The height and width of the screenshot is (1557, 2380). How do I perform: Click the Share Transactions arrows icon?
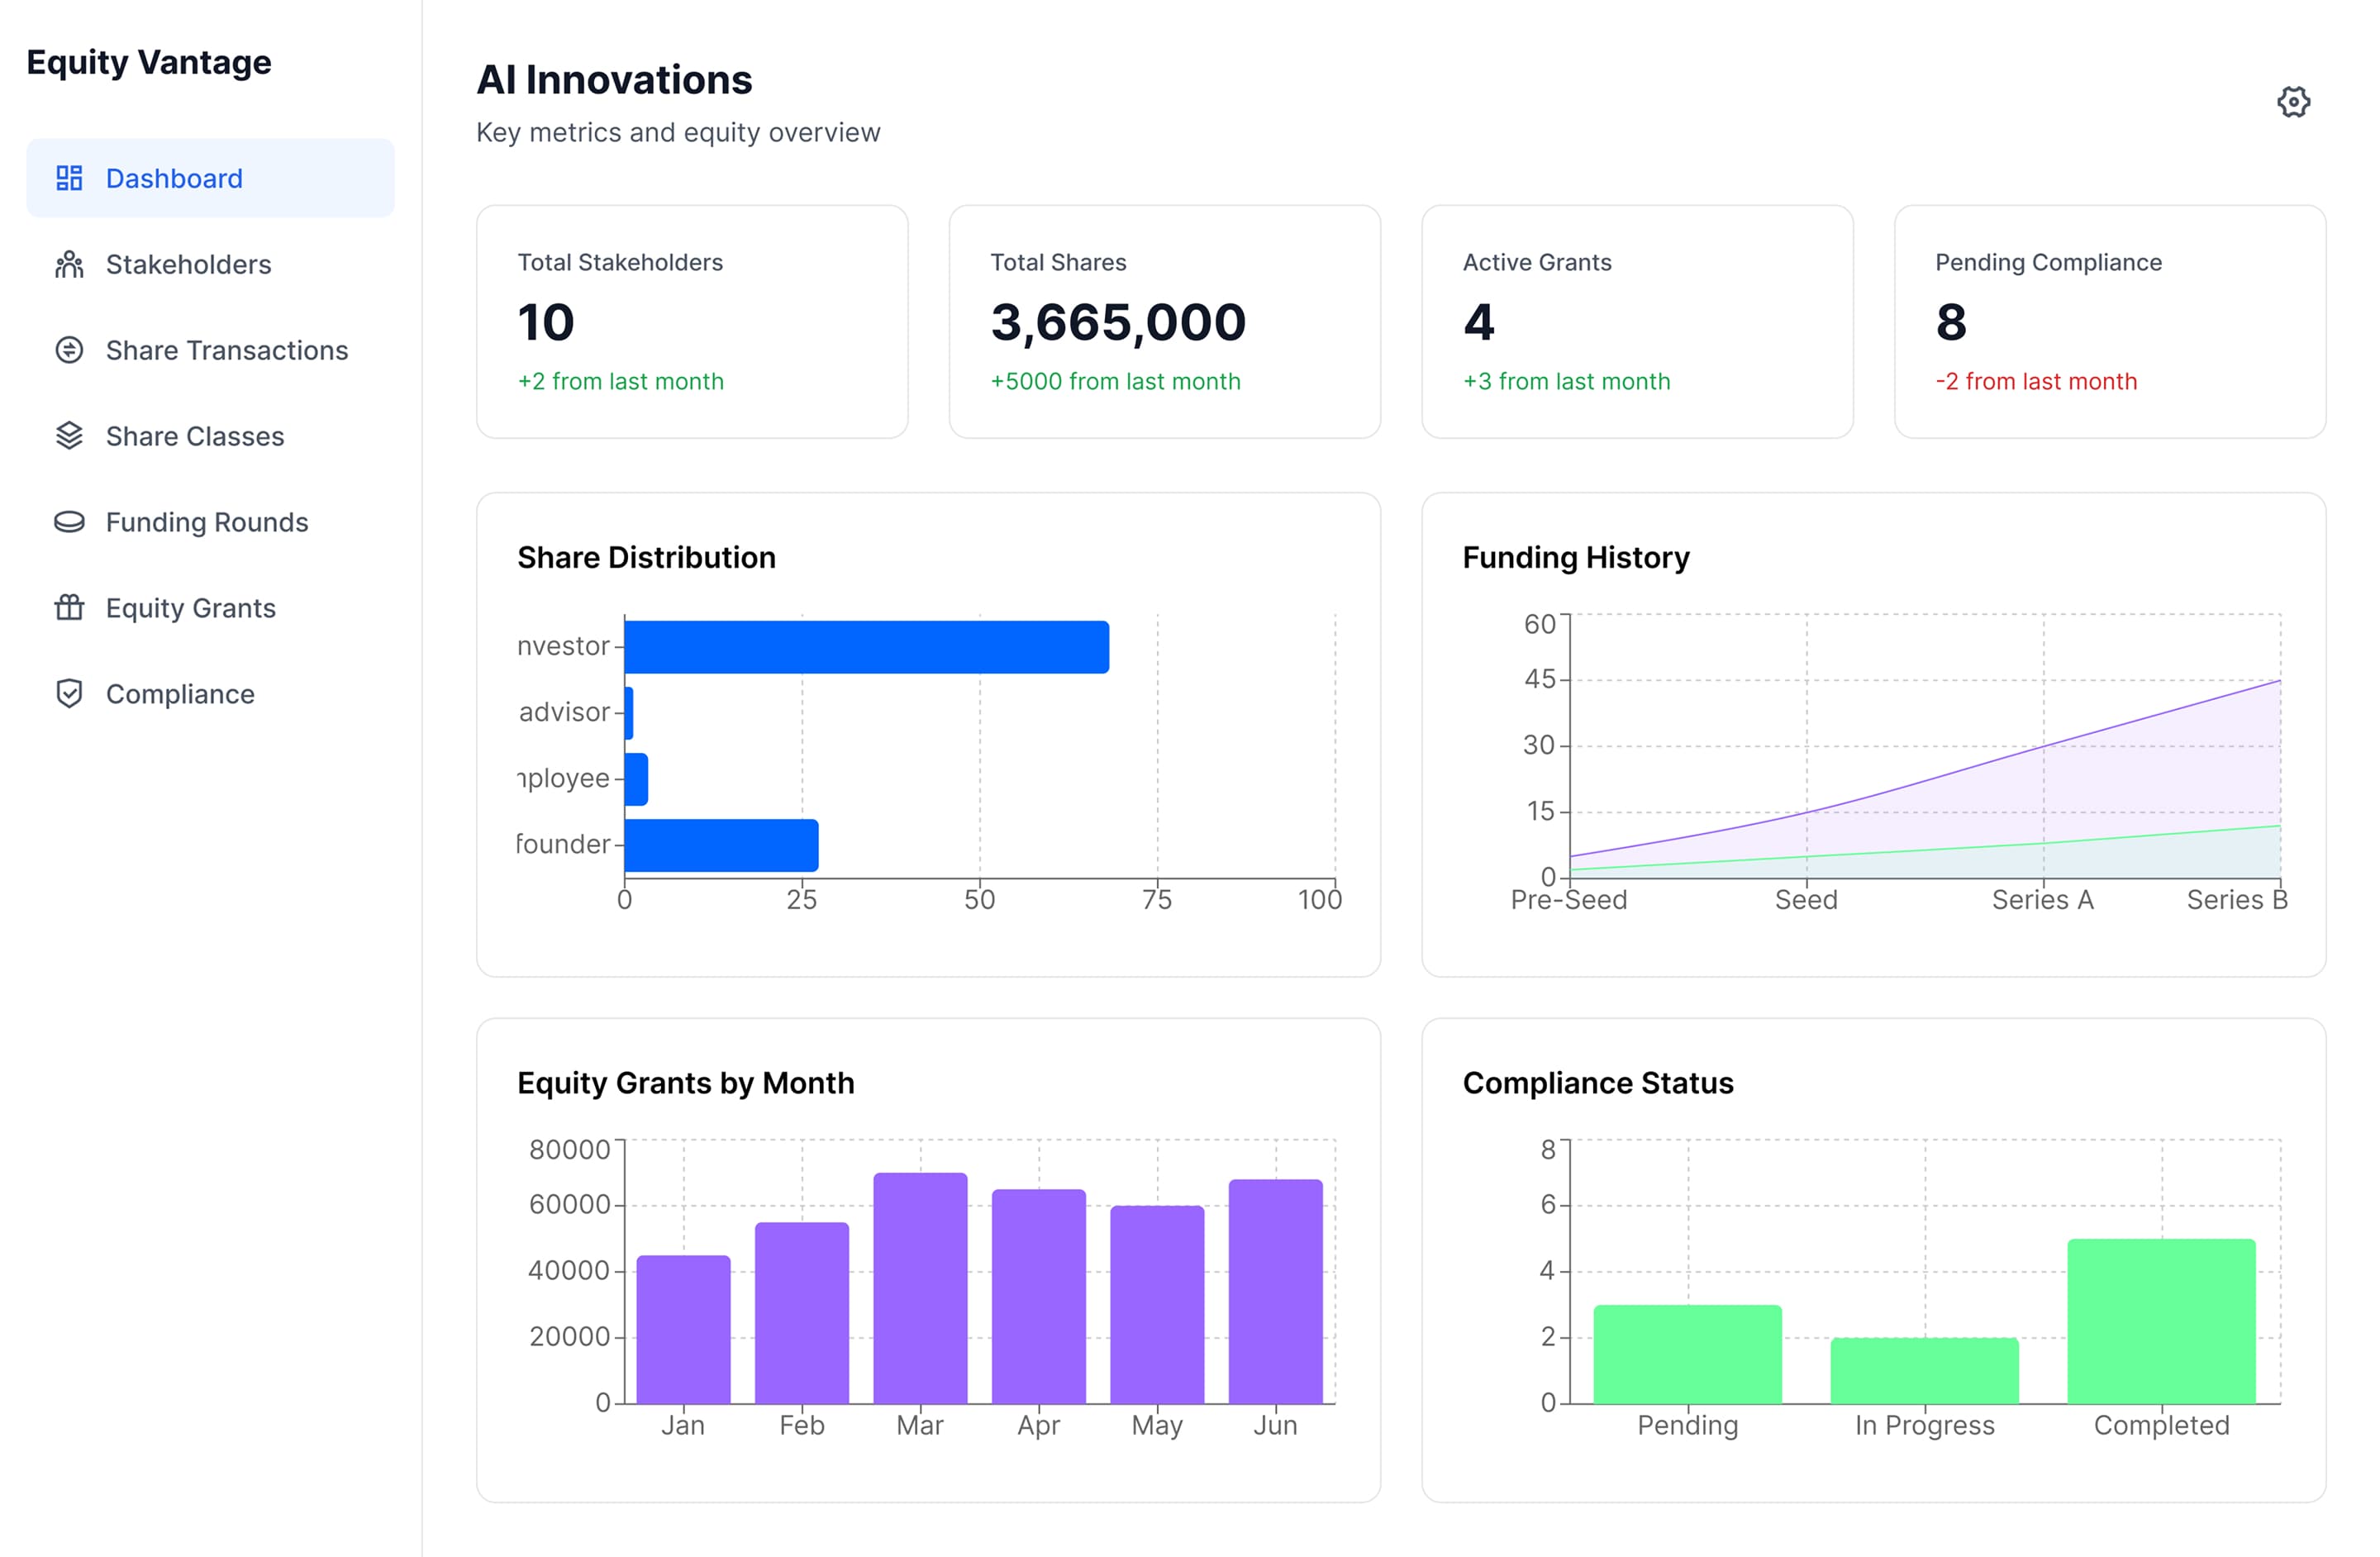(69, 350)
